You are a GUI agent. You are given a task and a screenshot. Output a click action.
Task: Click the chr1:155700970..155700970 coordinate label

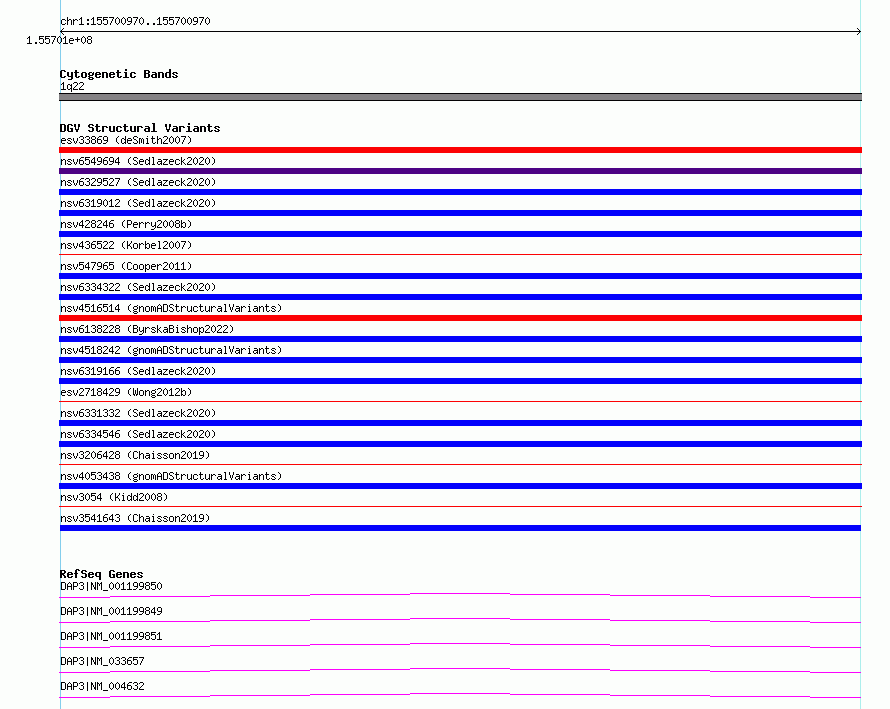pyautogui.click(x=135, y=21)
